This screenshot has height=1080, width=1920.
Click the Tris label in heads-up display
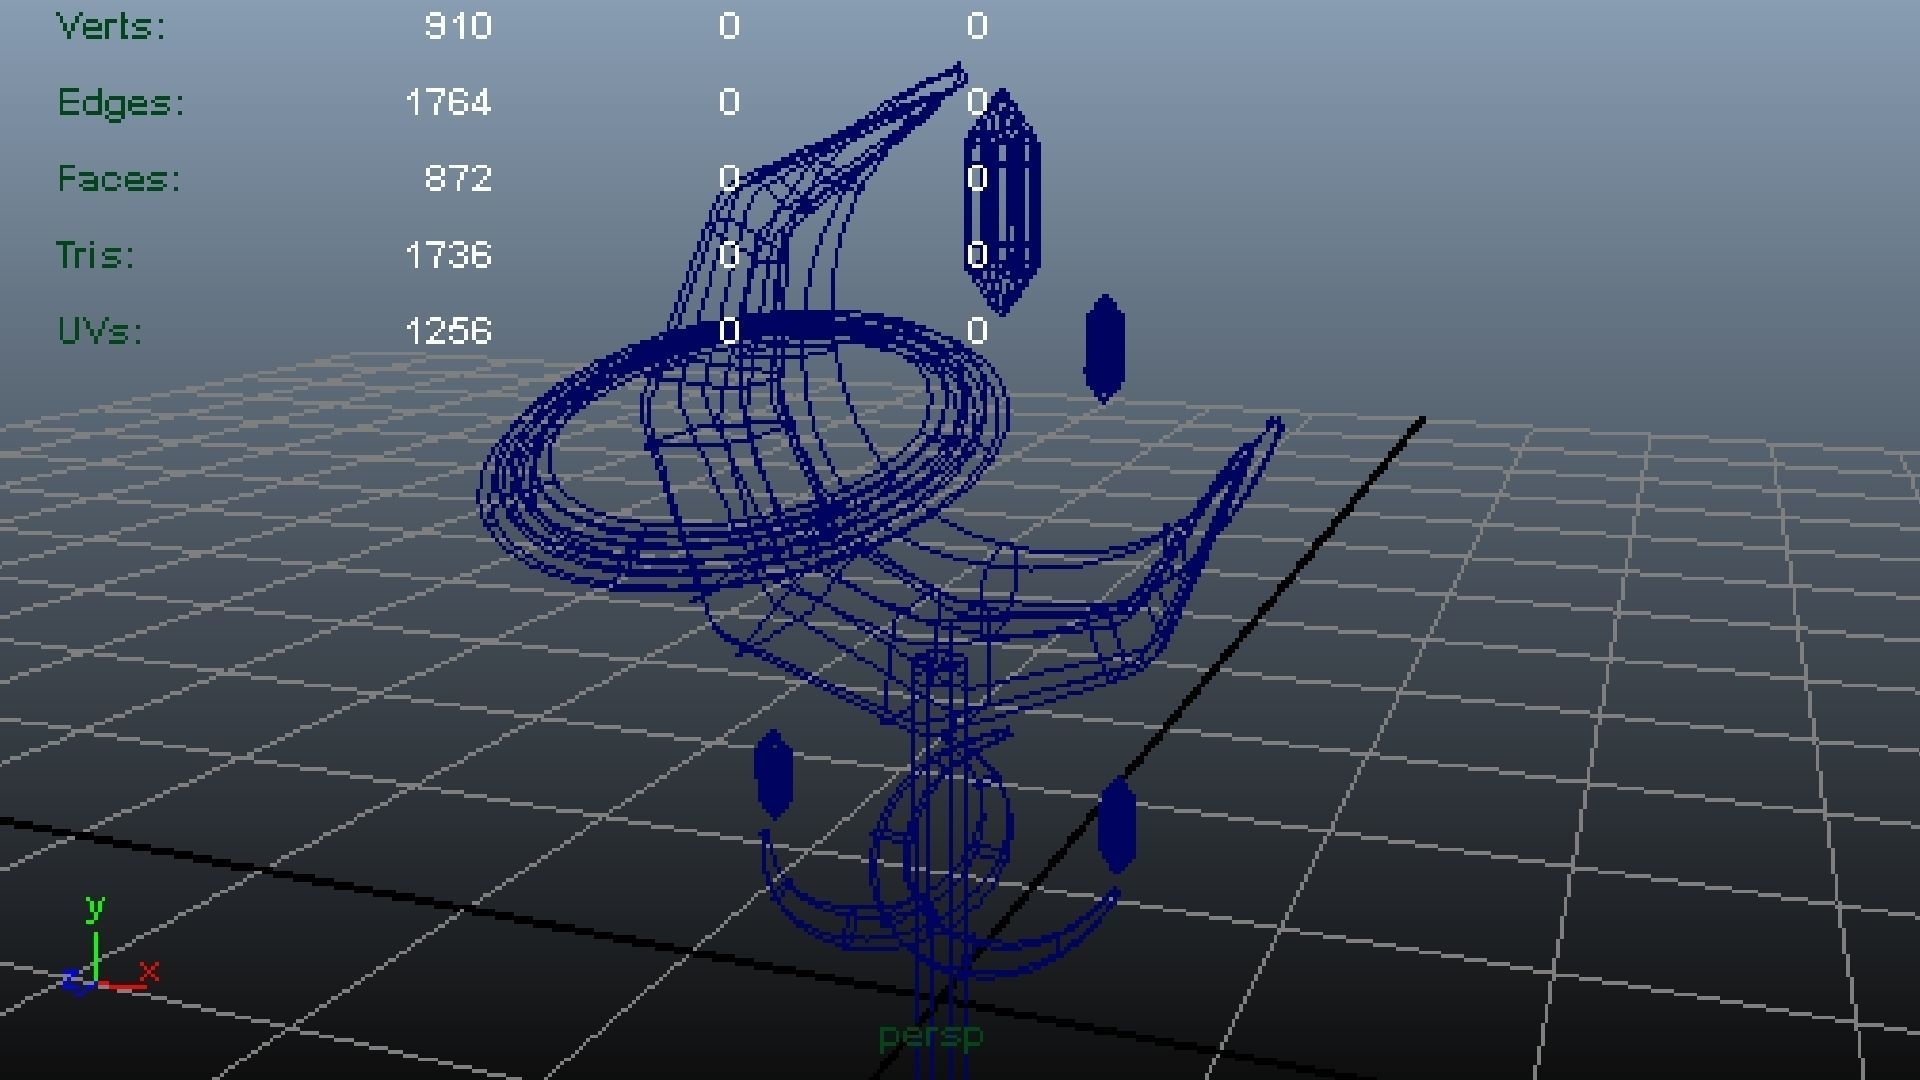(x=95, y=255)
